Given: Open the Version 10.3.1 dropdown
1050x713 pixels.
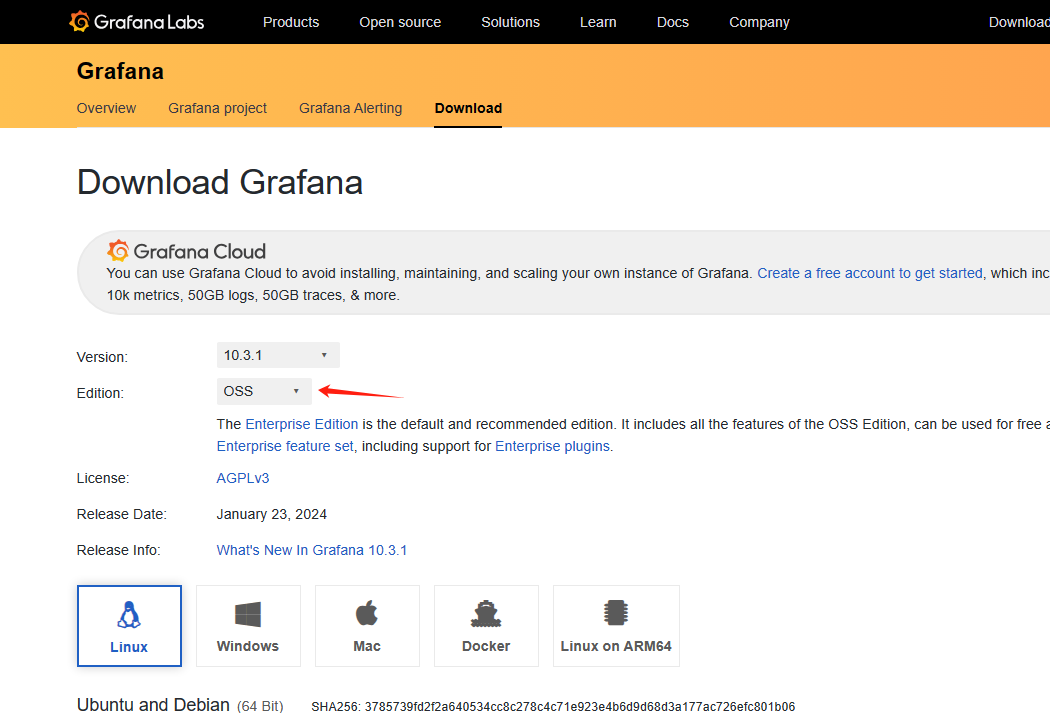Looking at the screenshot, I should tap(278, 355).
